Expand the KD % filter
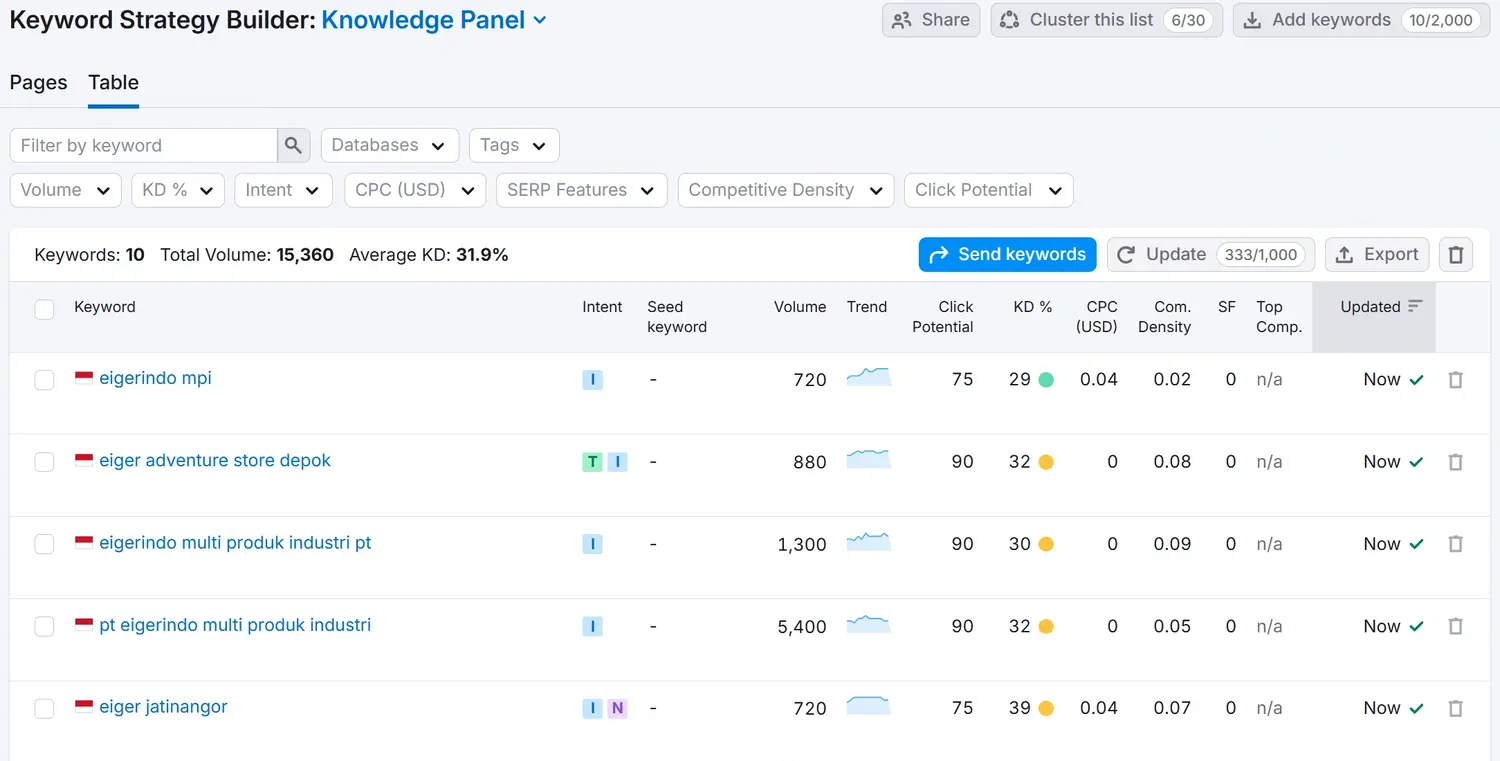This screenshot has height=761, width=1500. pos(178,190)
